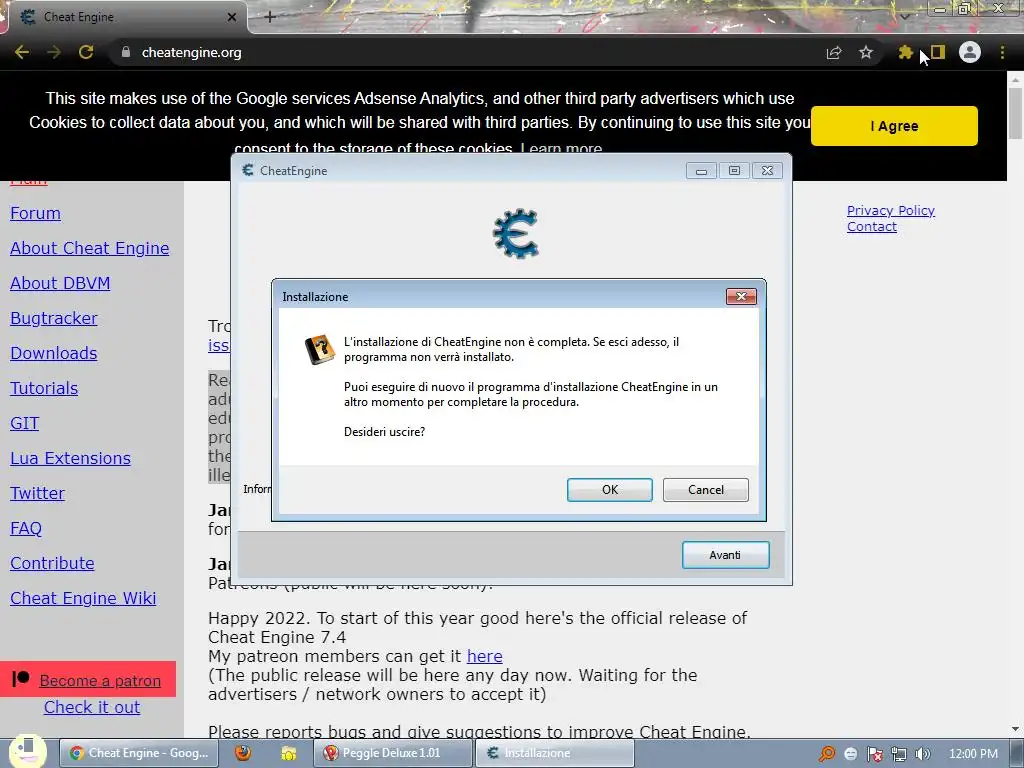Open file explorer folder taskbar icon
The height and width of the screenshot is (768, 1024).
click(288, 753)
